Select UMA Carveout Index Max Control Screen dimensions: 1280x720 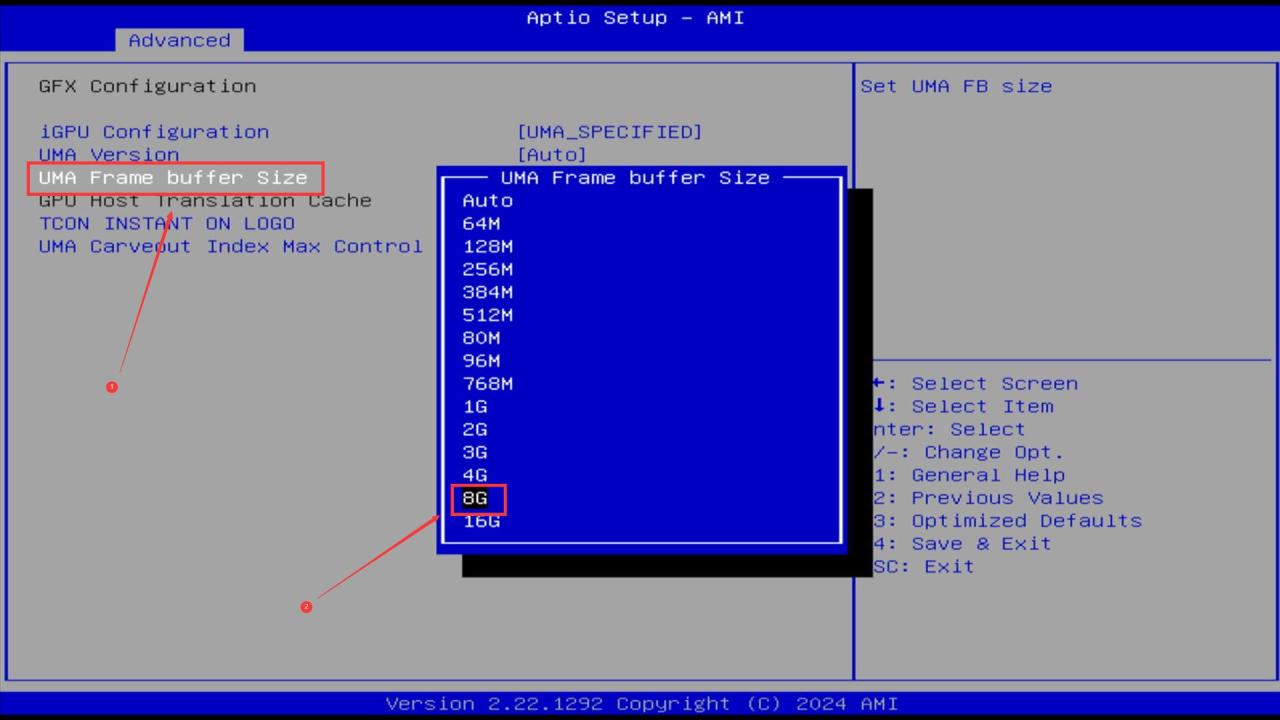[231, 246]
